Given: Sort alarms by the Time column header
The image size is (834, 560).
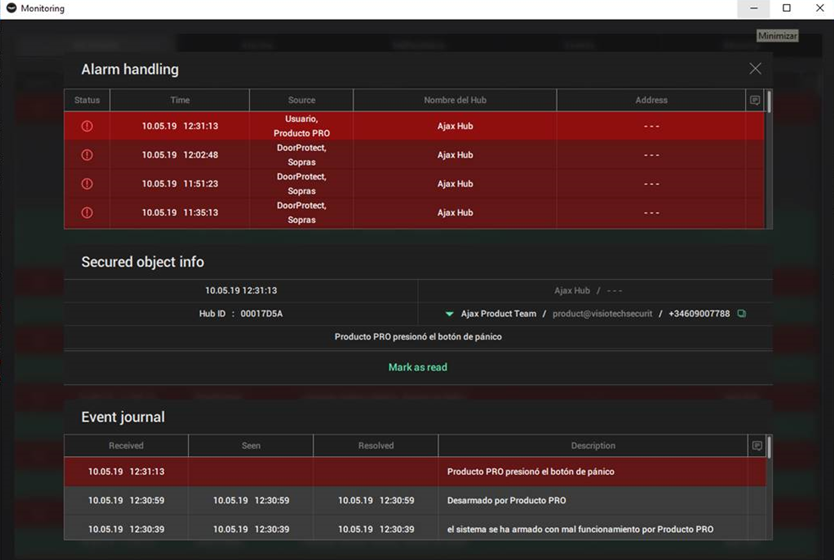Looking at the screenshot, I should [x=180, y=100].
